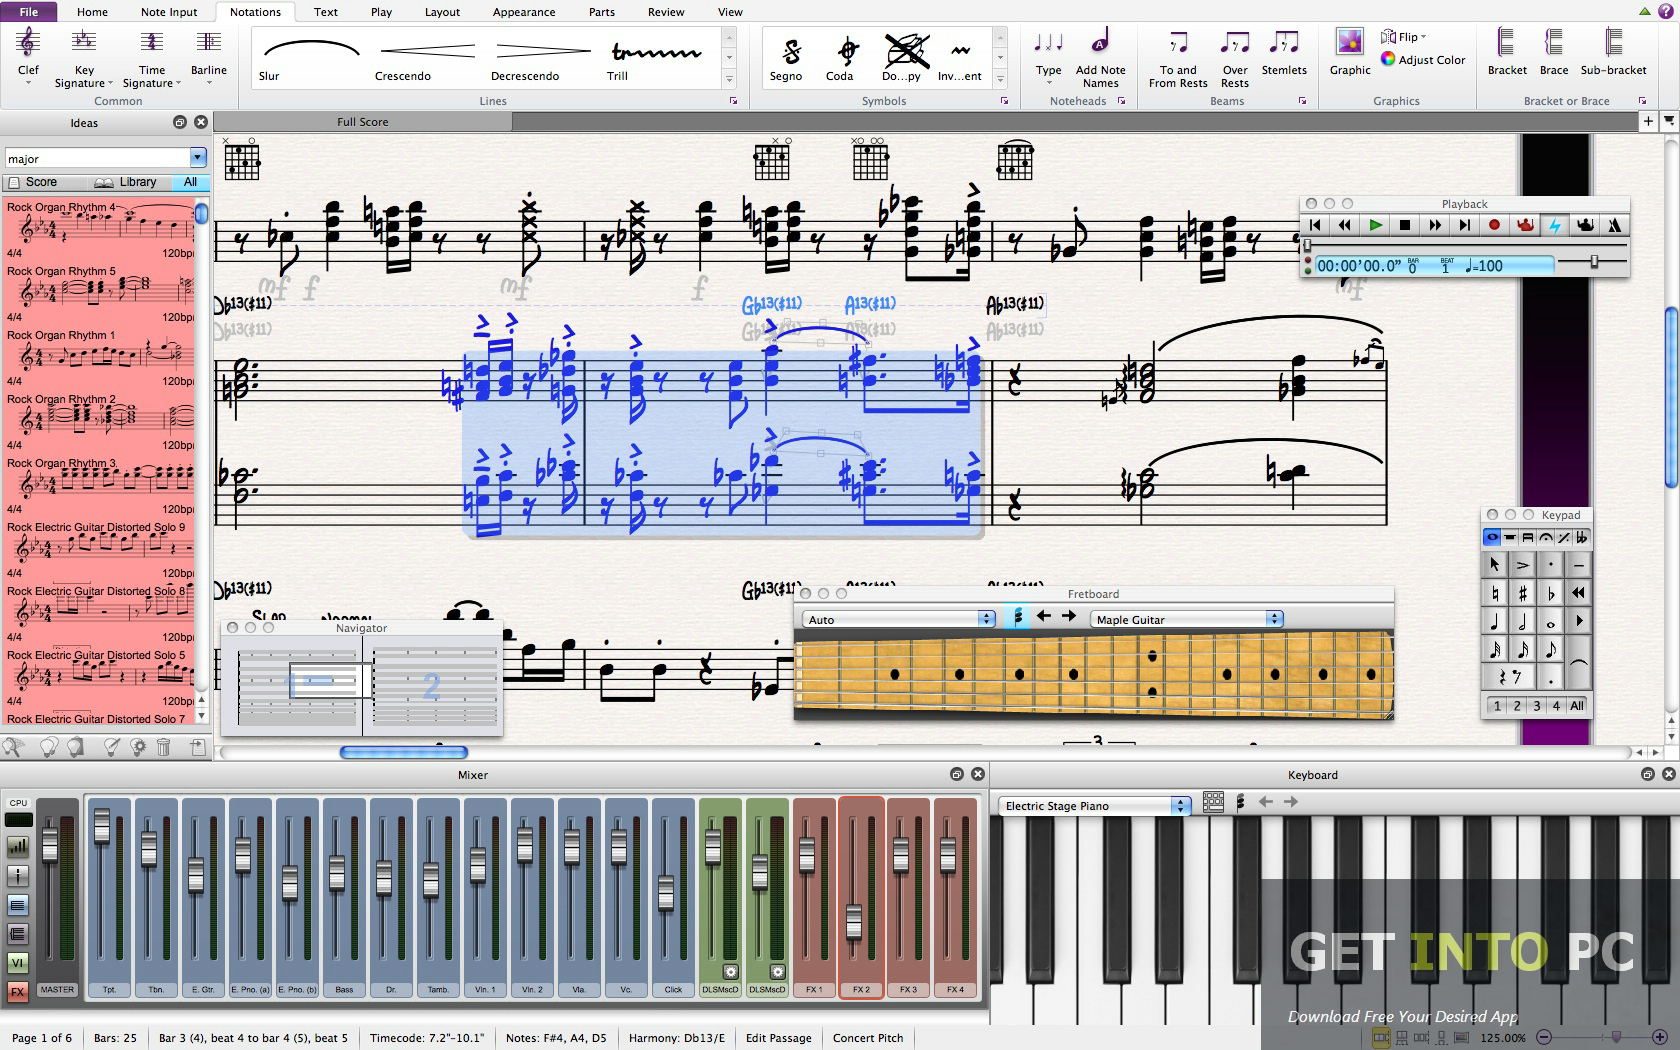This screenshot has height=1050, width=1680.
Task: Select the Tpt. channel label in Mixer
Action: pyautogui.click(x=109, y=990)
